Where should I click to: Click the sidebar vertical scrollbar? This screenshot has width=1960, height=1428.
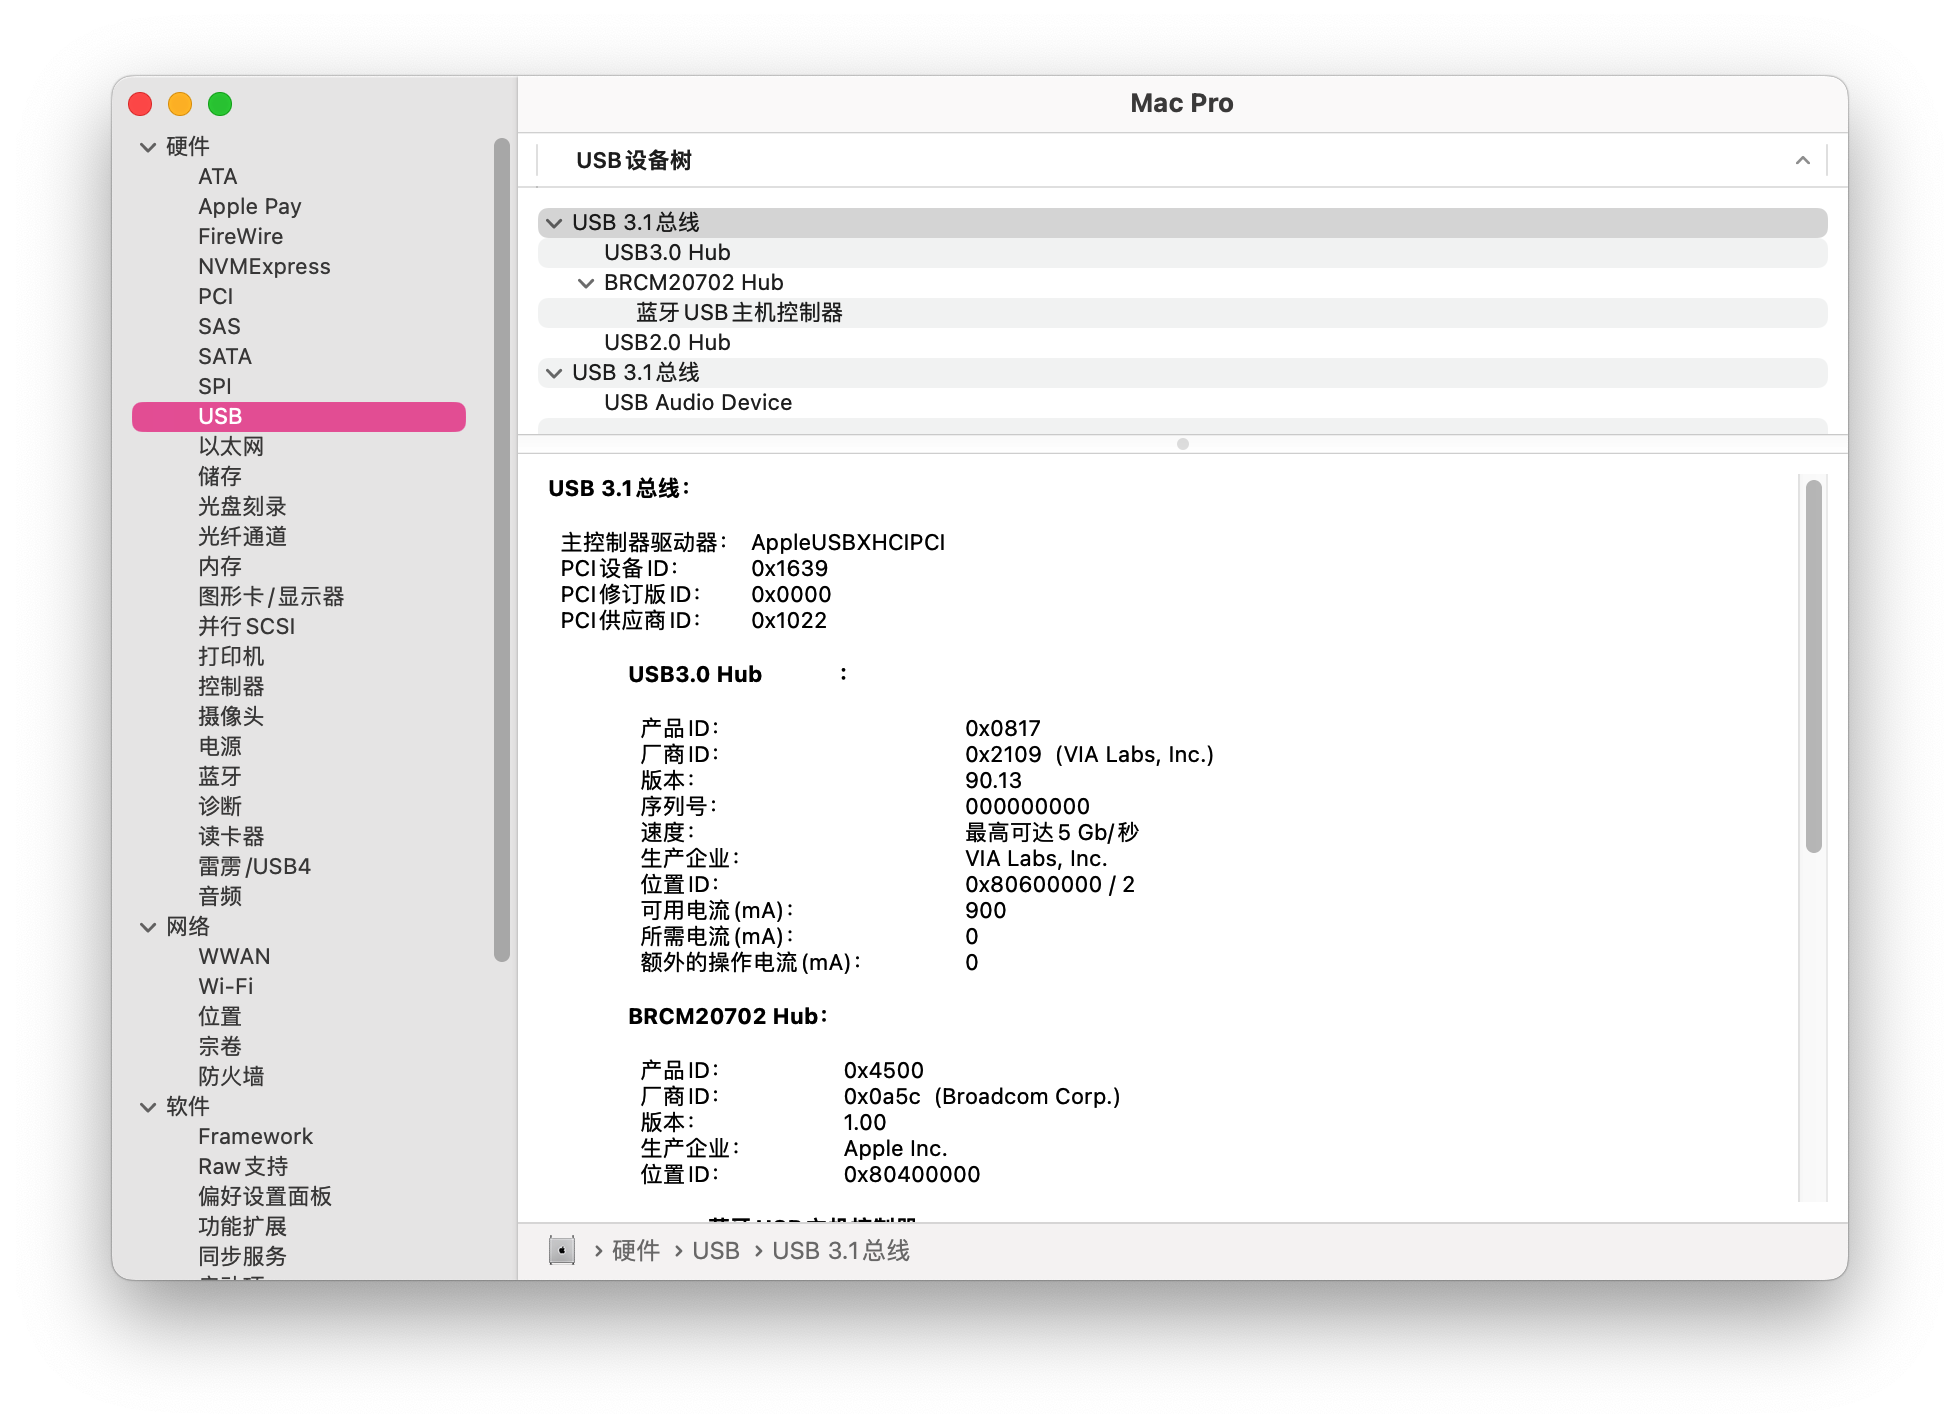pos(502,550)
